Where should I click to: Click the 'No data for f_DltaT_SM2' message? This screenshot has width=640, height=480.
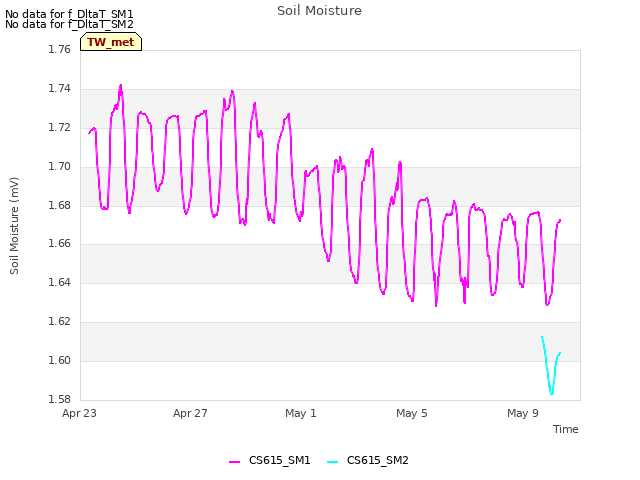(69, 24)
